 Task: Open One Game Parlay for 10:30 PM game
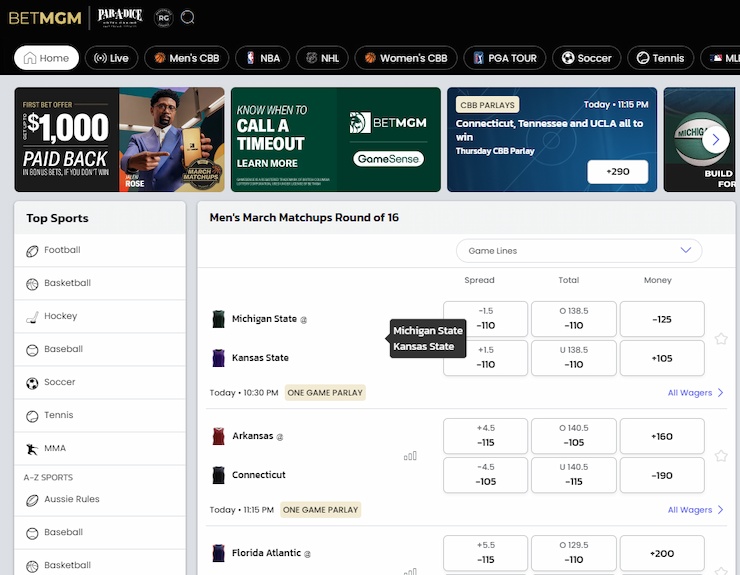(325, 393)
